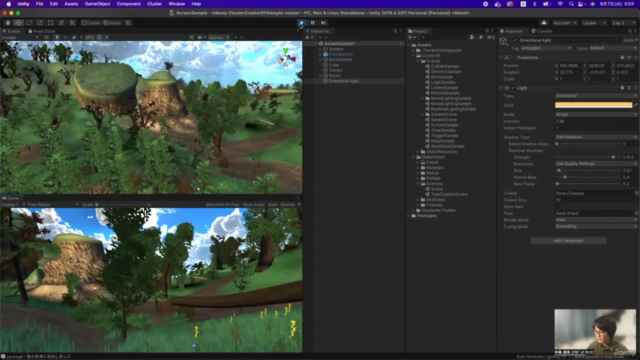
Task: Enable or disable the Light component checkbox
Action: coord(513,88)
